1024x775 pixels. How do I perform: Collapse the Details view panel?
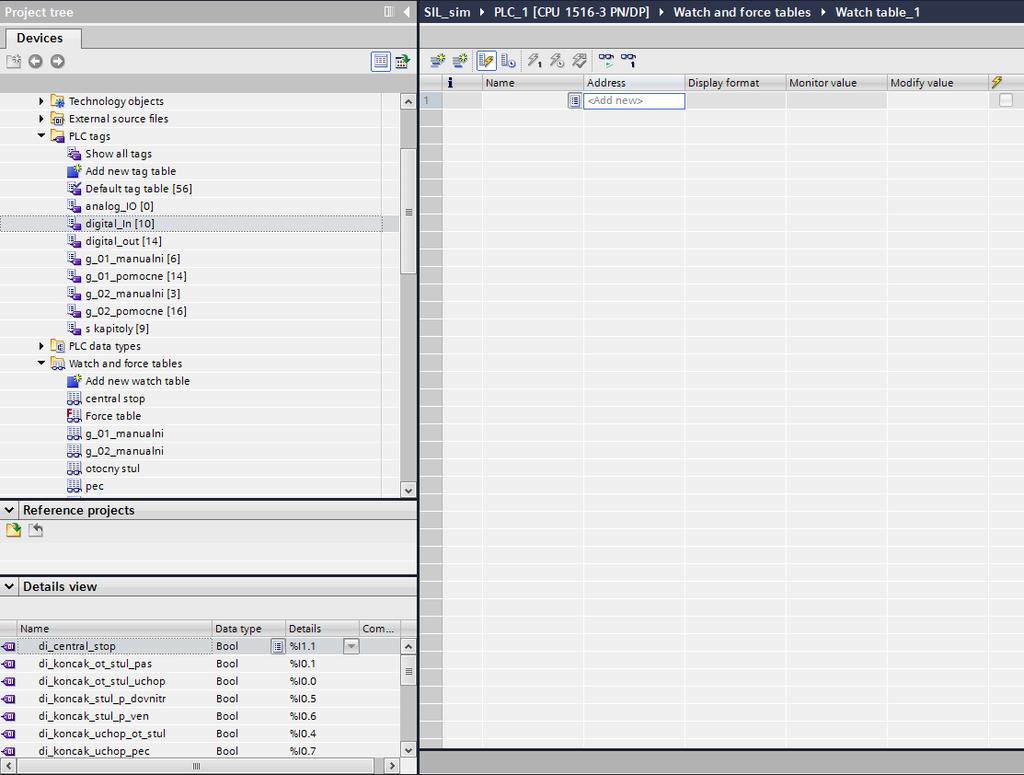coord(10,586)
